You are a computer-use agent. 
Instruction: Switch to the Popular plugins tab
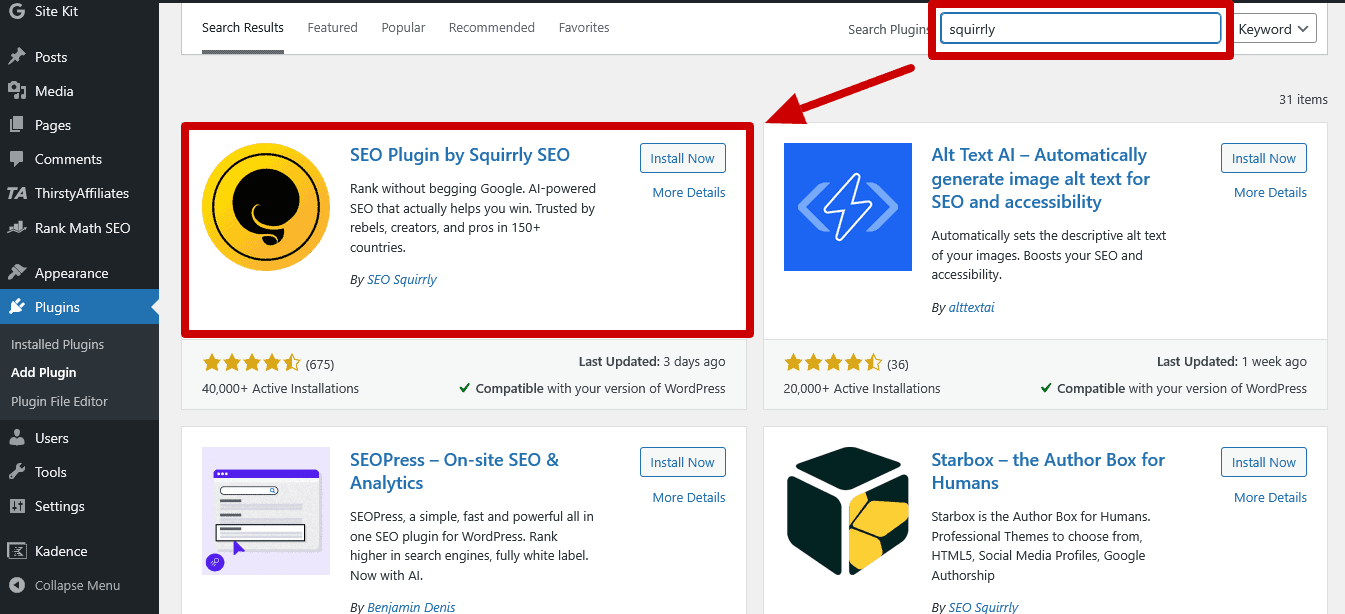[x=403, y=27]
